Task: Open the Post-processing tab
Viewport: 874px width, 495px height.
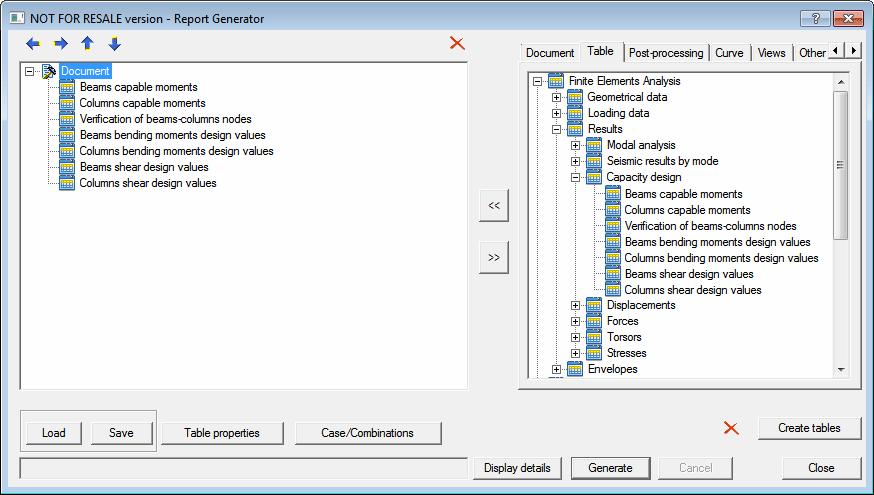Action: click(666, 53)
